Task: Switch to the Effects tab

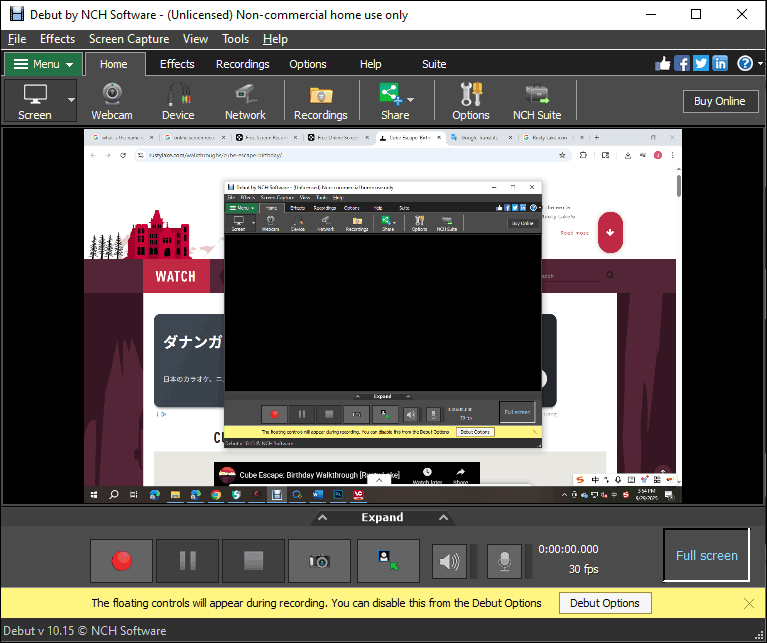Action: pos(177,64)
